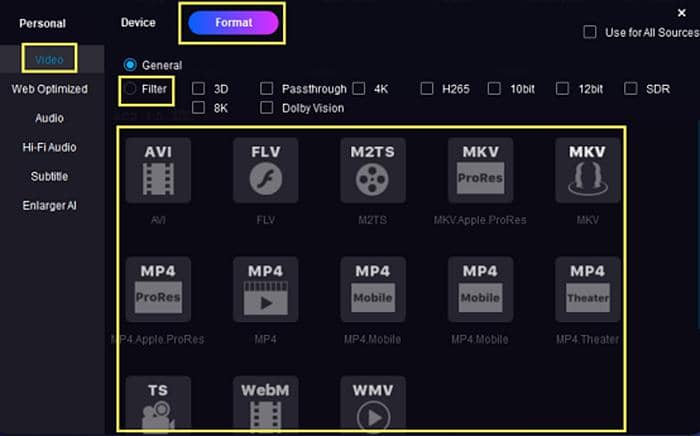This screenshot has width=700, height=436.
Task: Check the Dolby Vision option
Action: pos(267,108)
